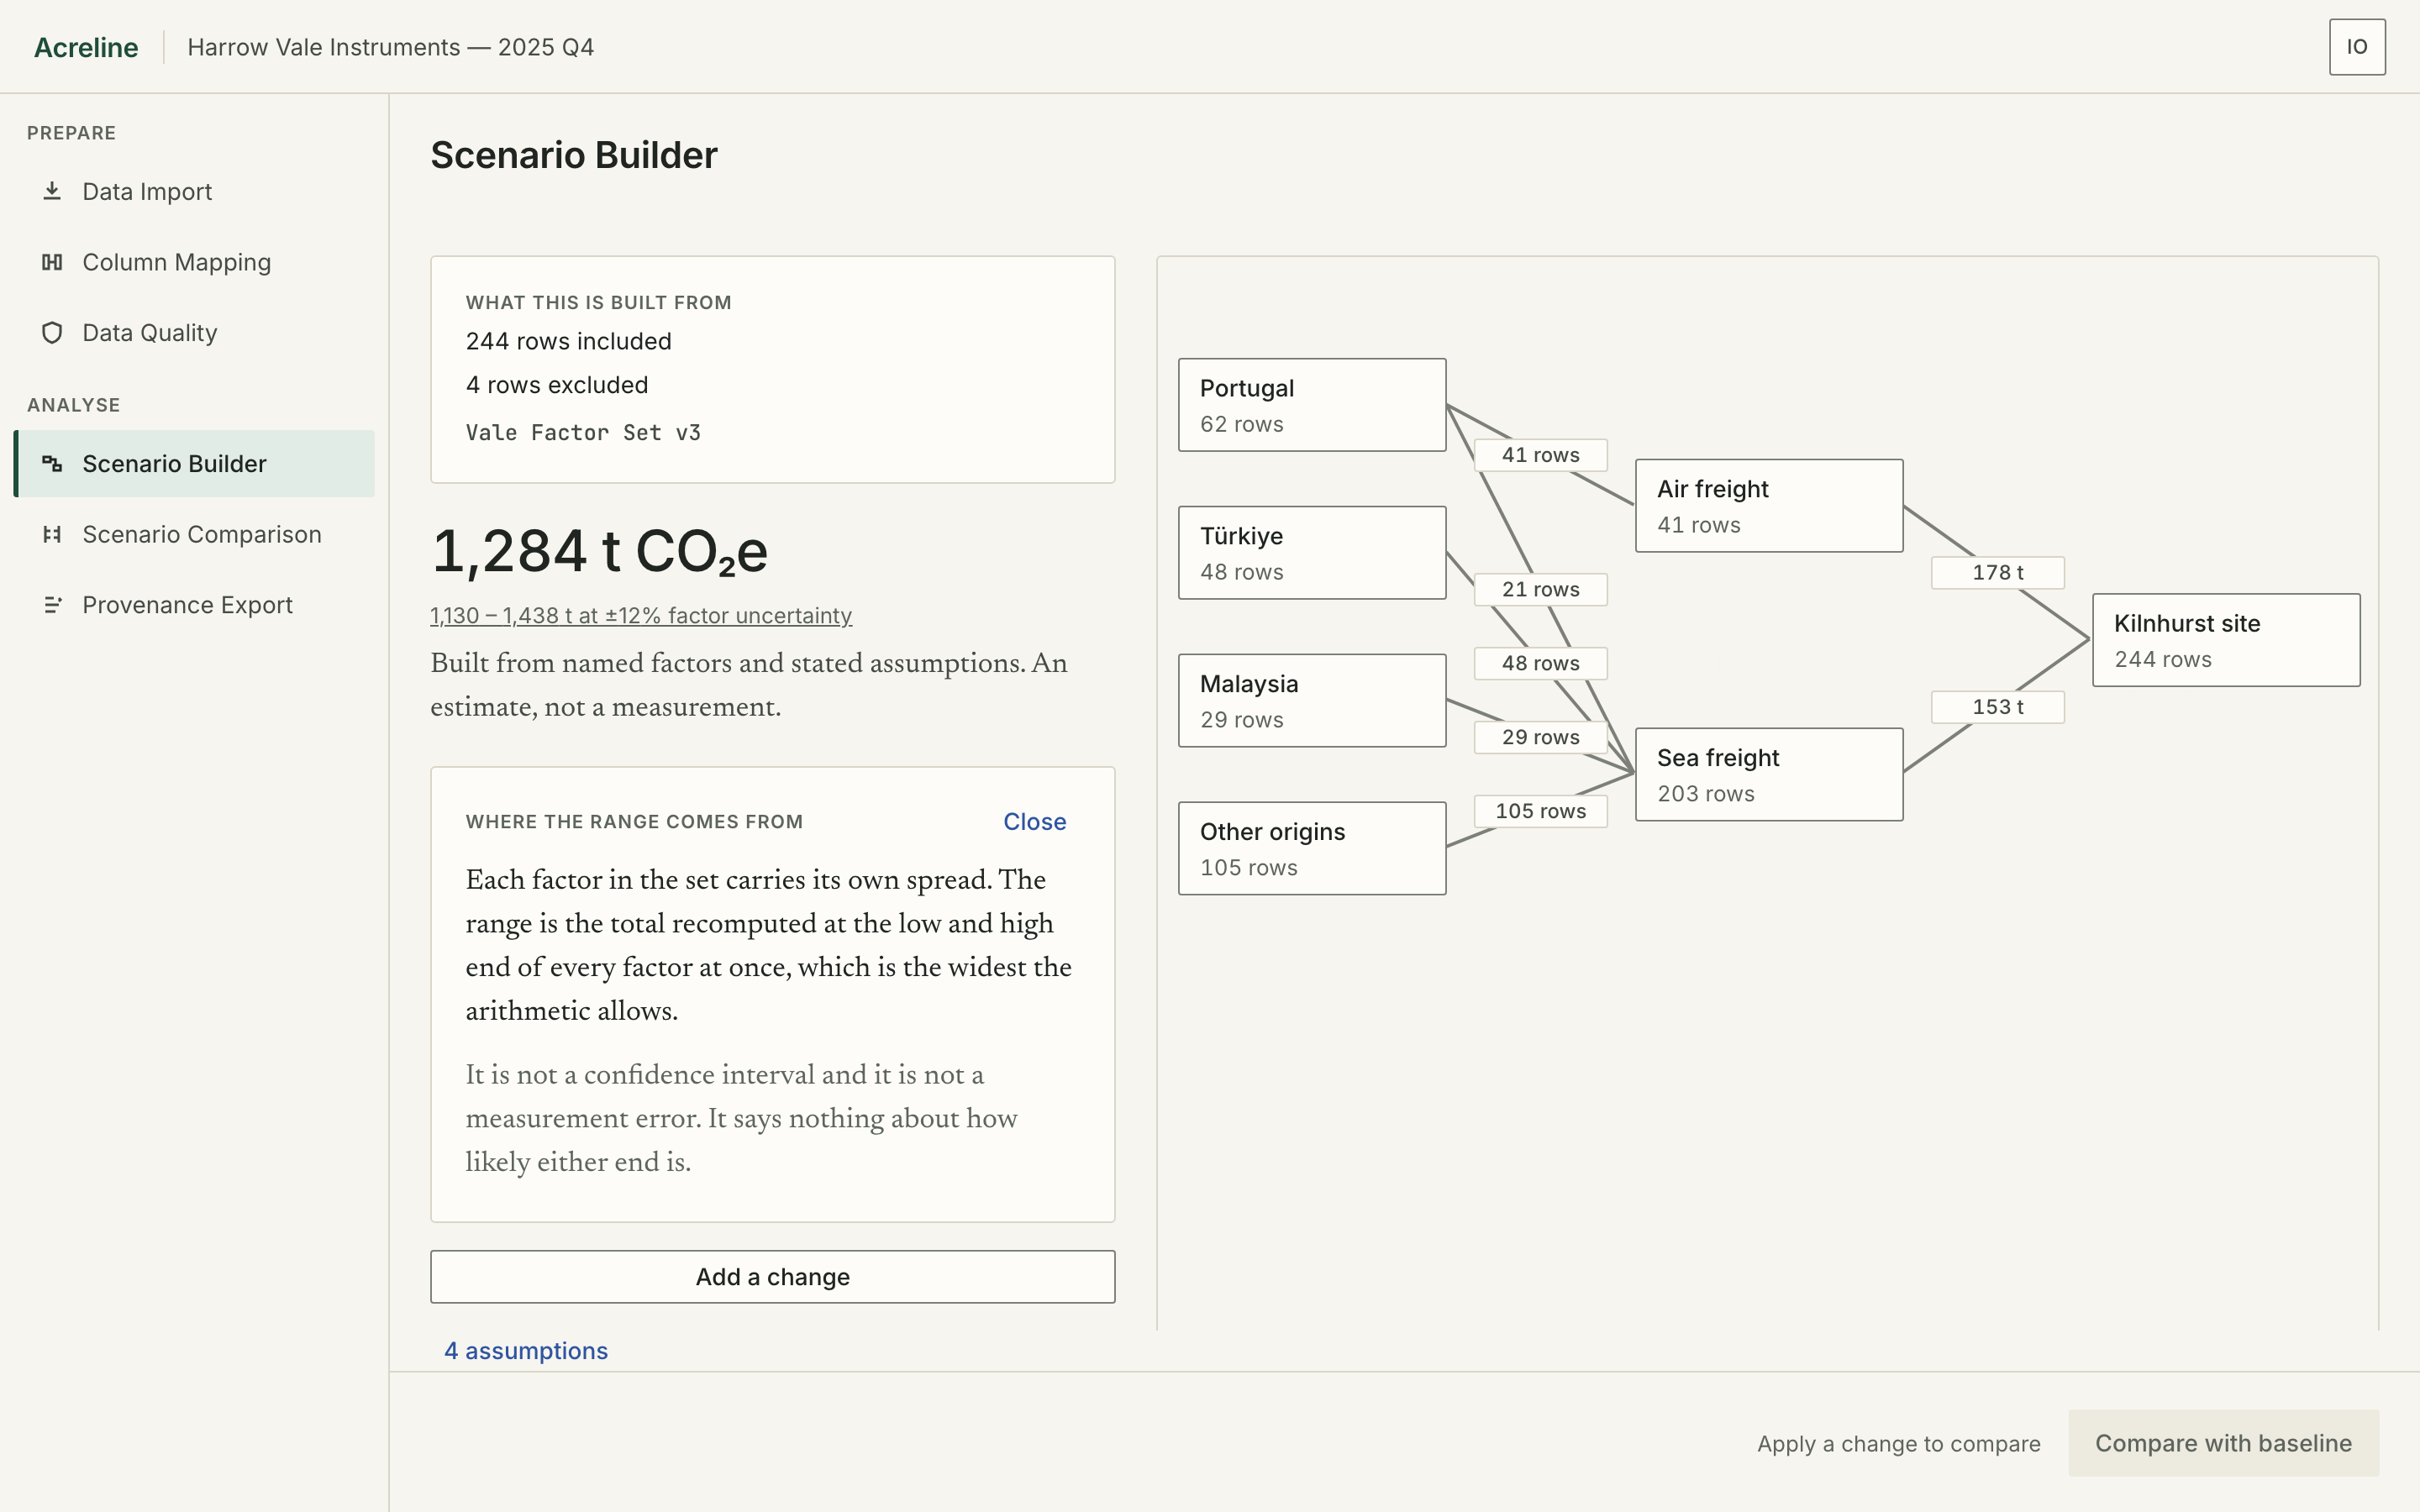Open Provenance Export page
2420x1512 pixels.
point(194,605)
